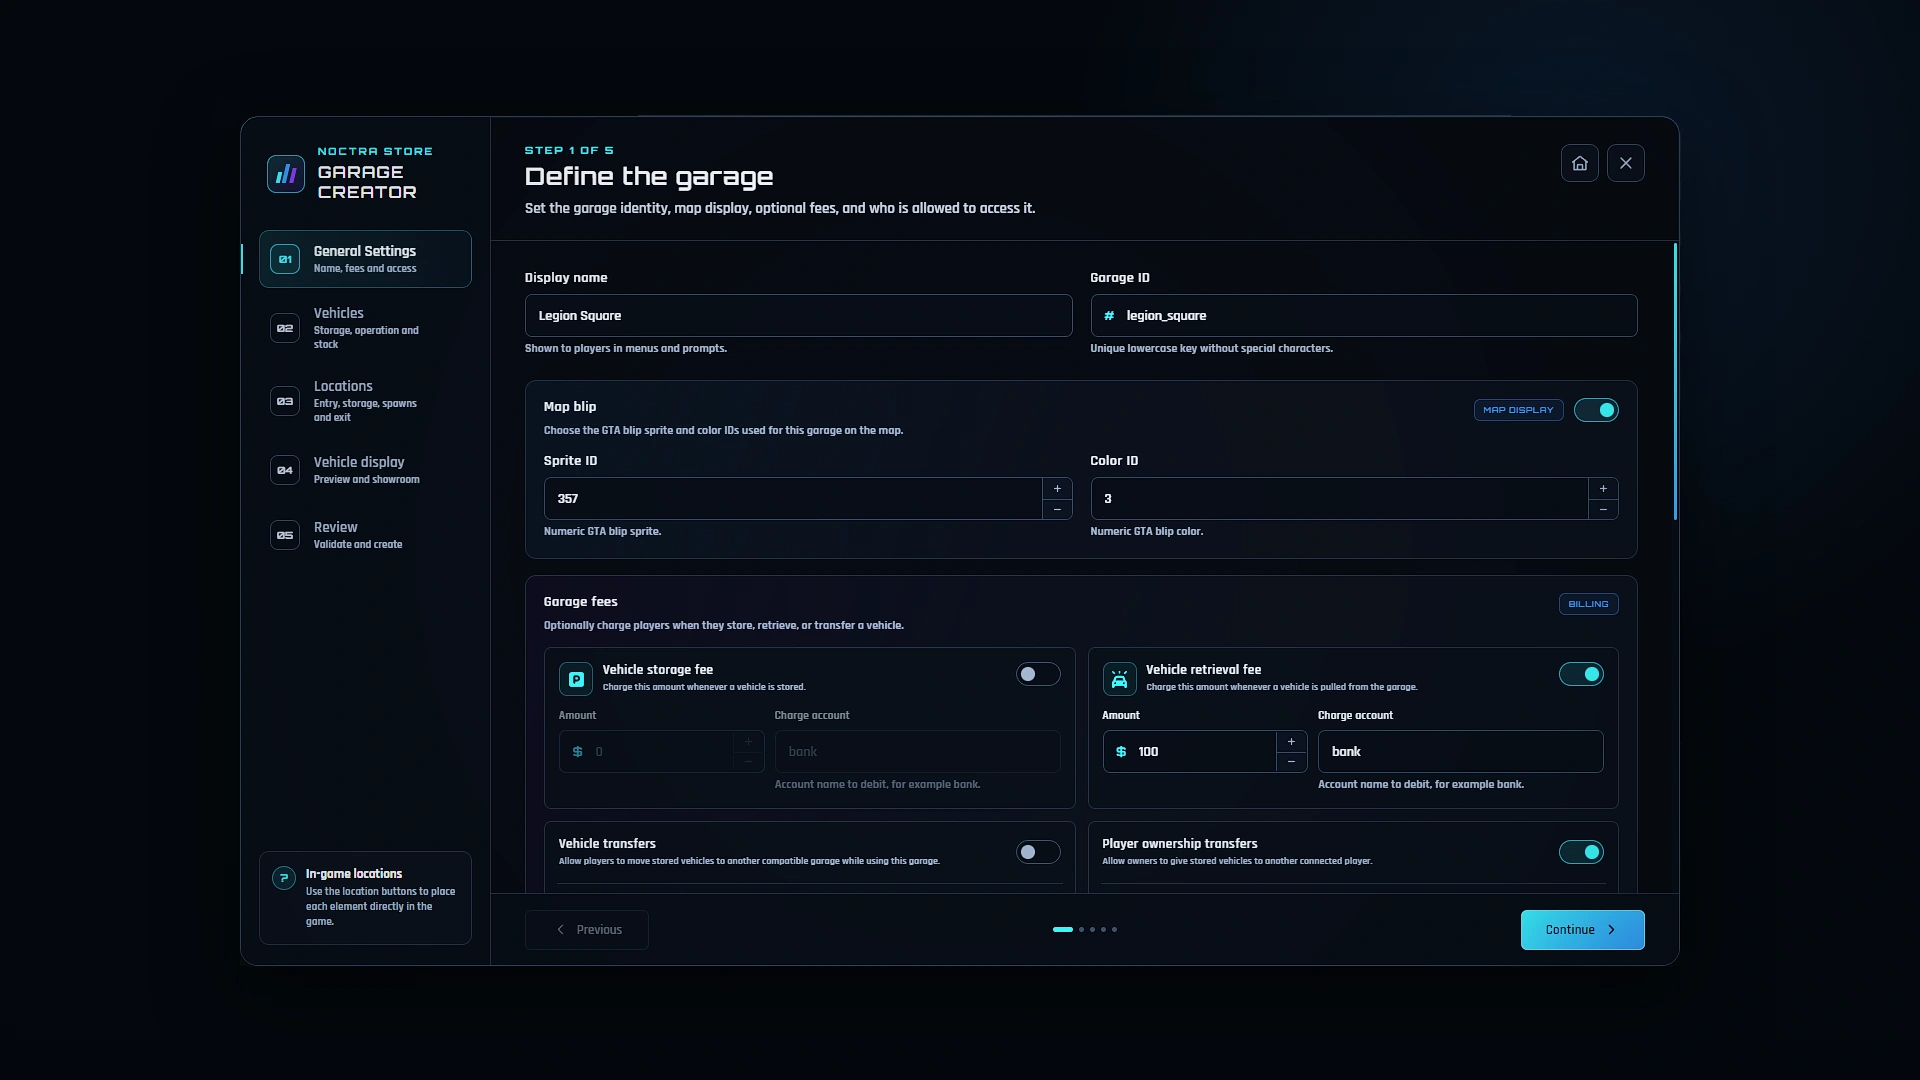Turn off Player ownership transfers toggle
This screenshot has width=1920, height=1080.
(1581, 852)
